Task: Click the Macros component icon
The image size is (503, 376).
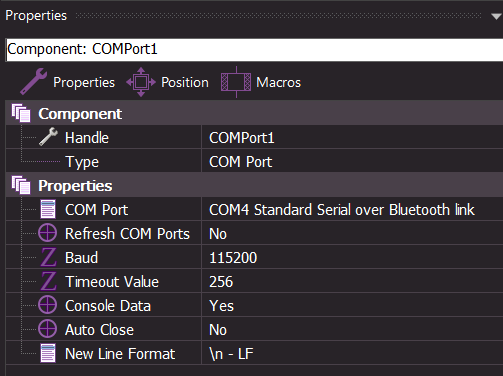Action: (x=236, y=82)
